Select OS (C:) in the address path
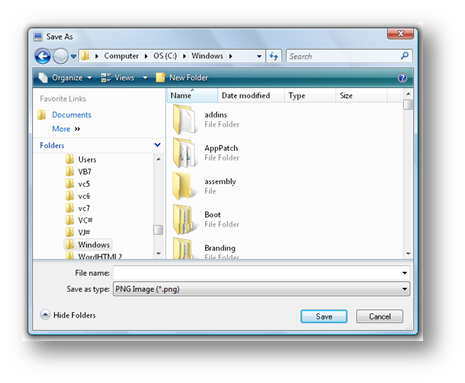The height and width of the screenshot is (383, 465). 165,56
